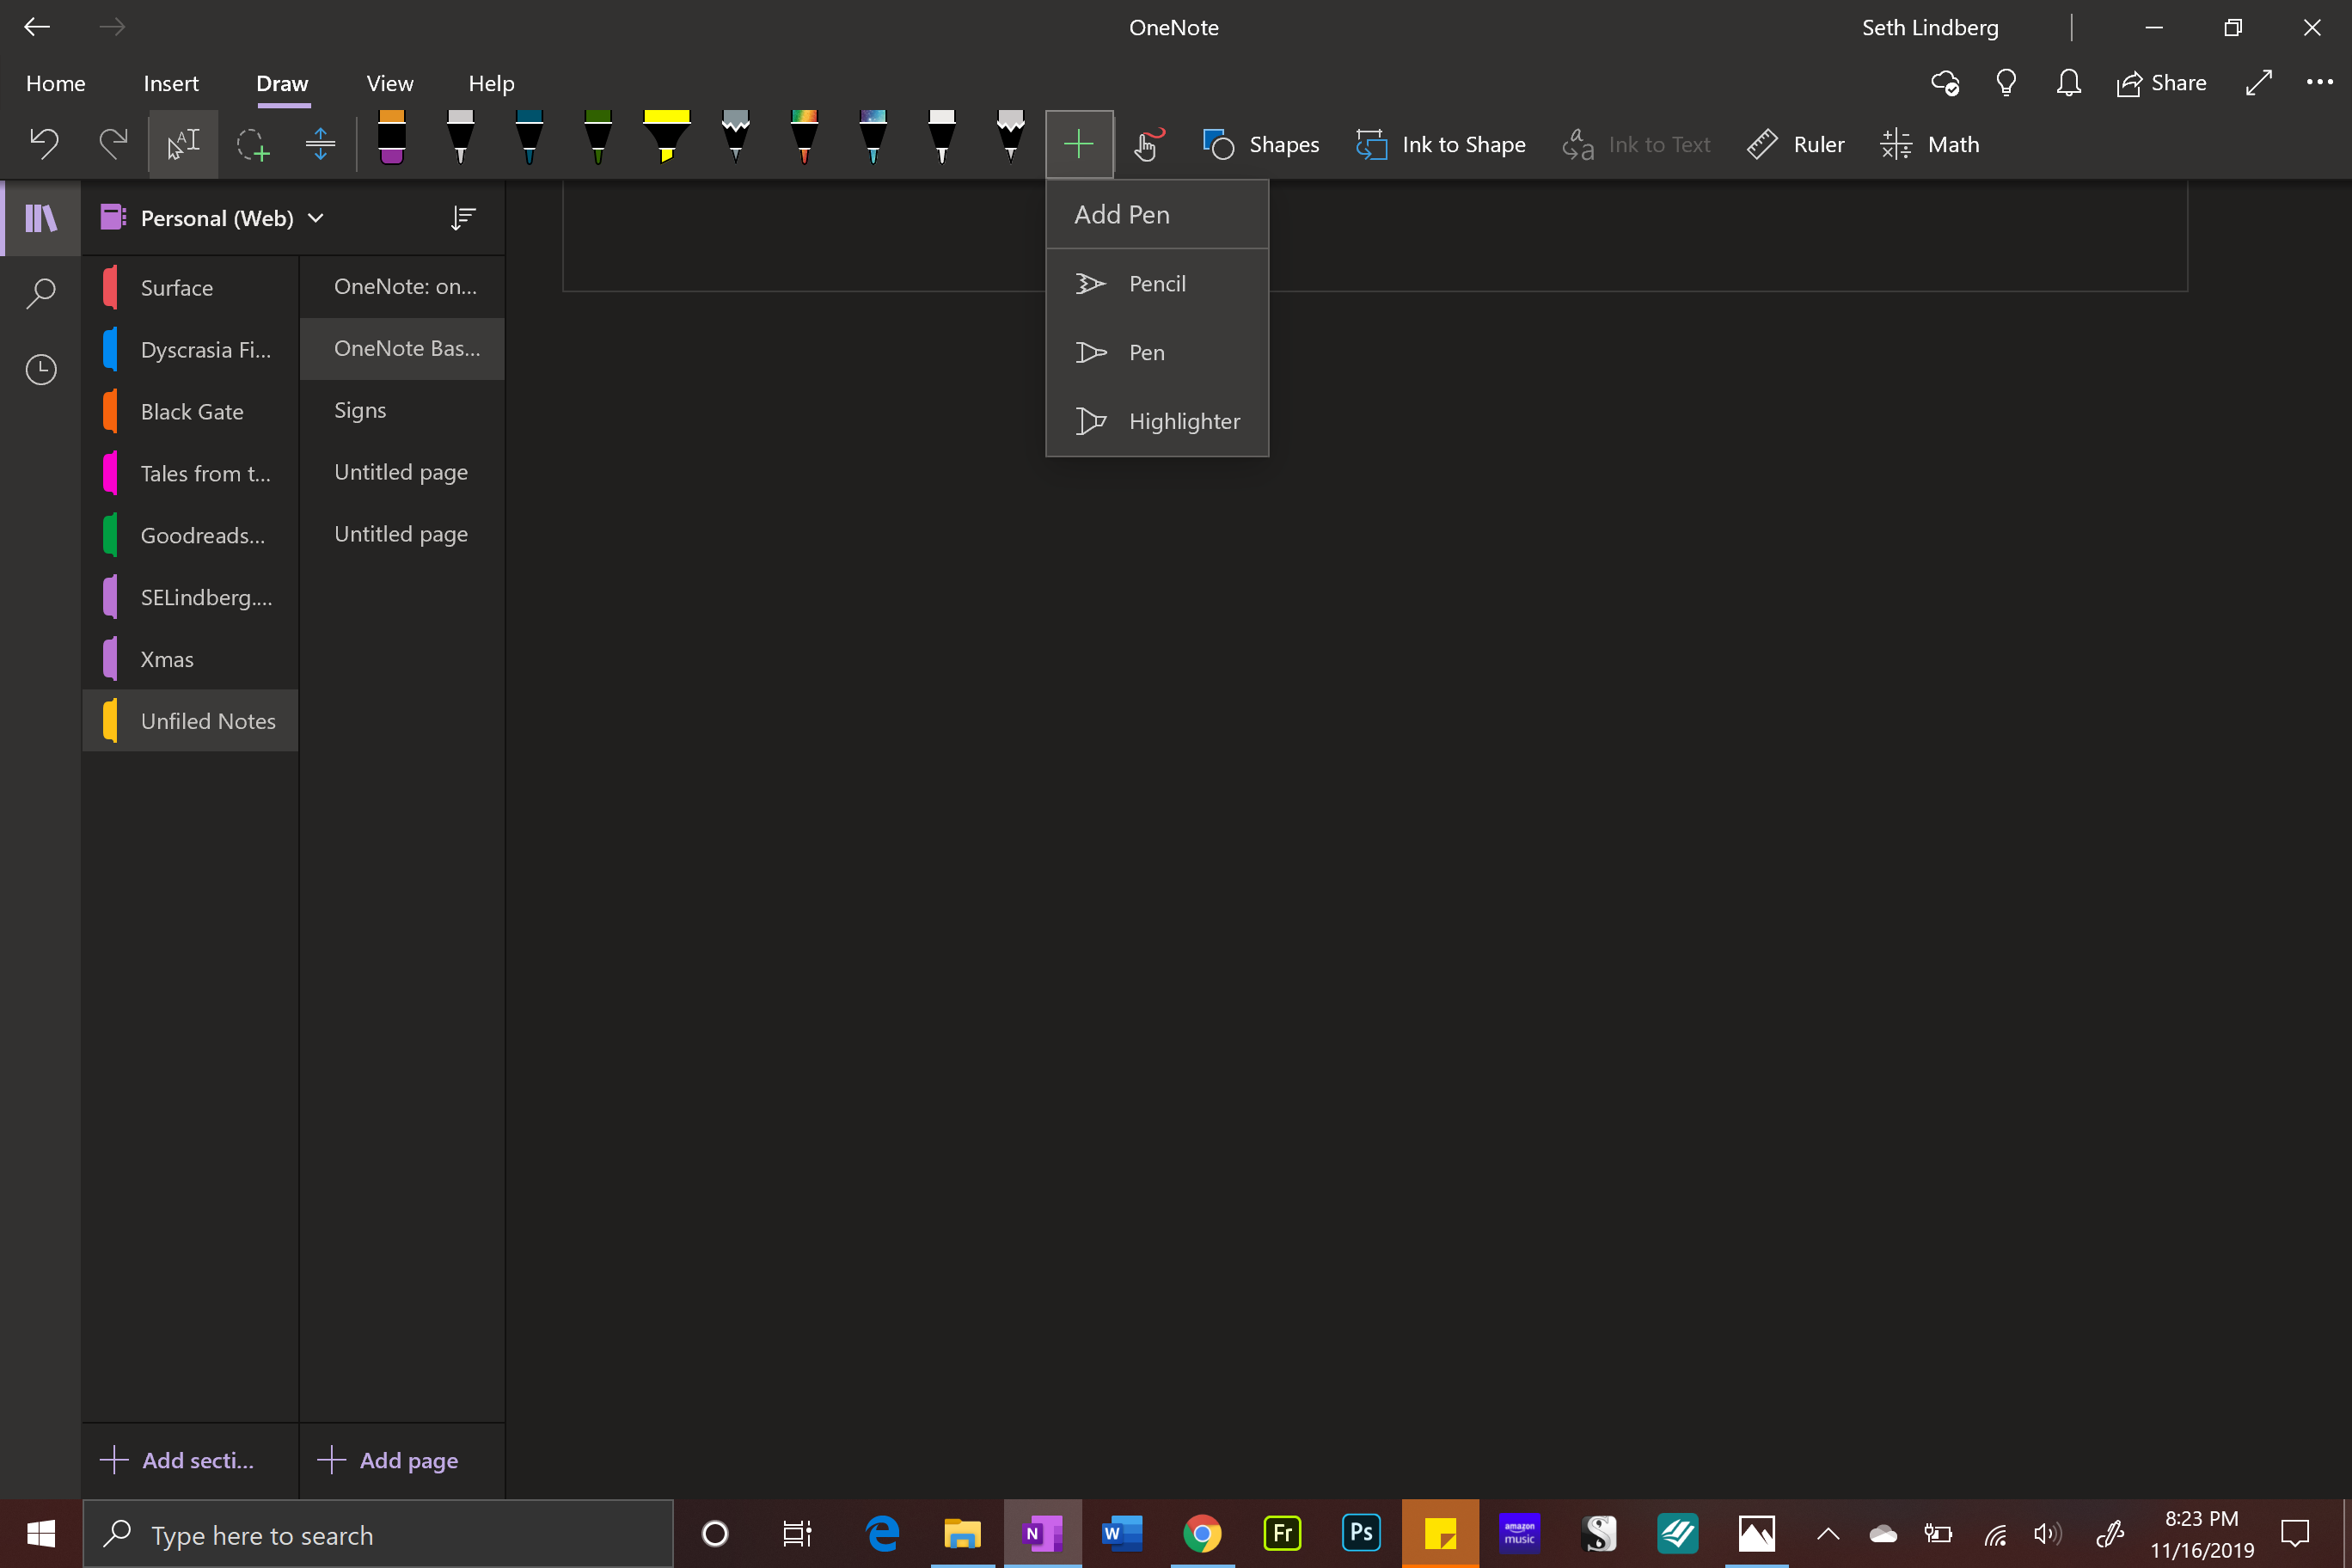Image resolution: width=2352 pixels, height=1568 pixels.
Task: Switch to the Insert tab
Action: coord(171,83)
